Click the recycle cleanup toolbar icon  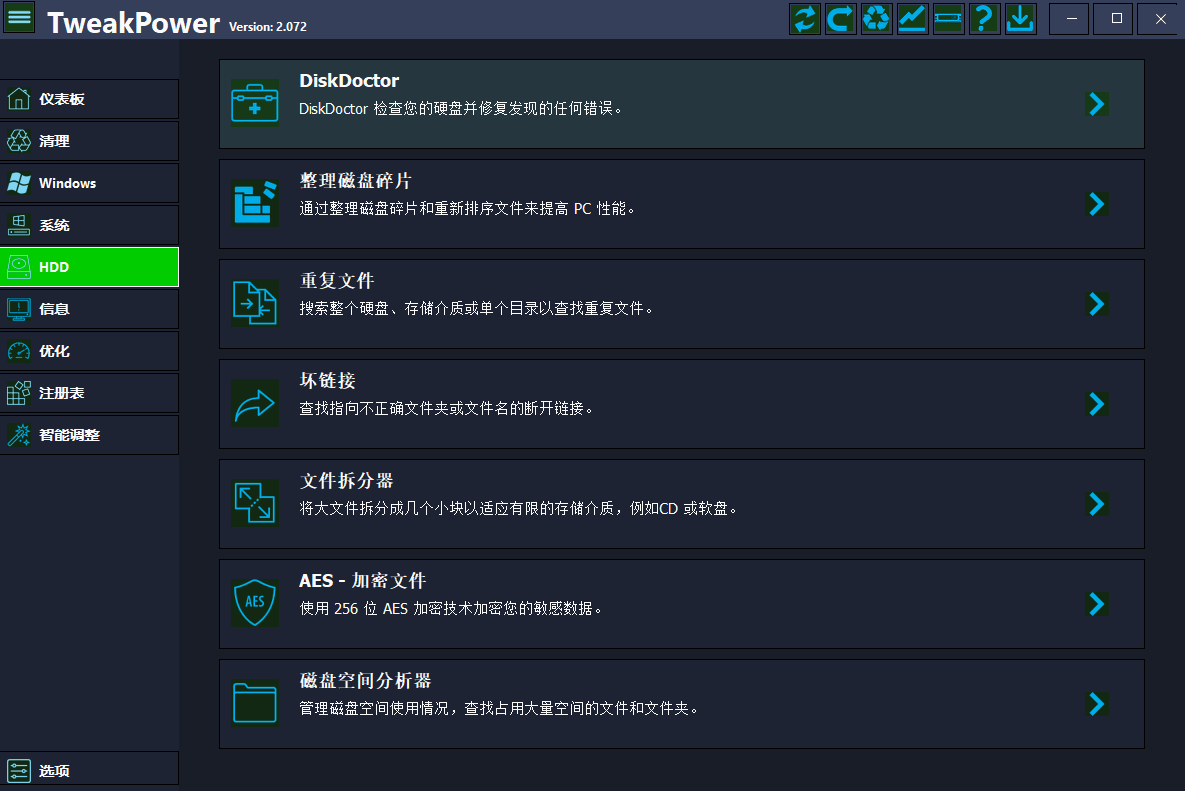[876, 18]
